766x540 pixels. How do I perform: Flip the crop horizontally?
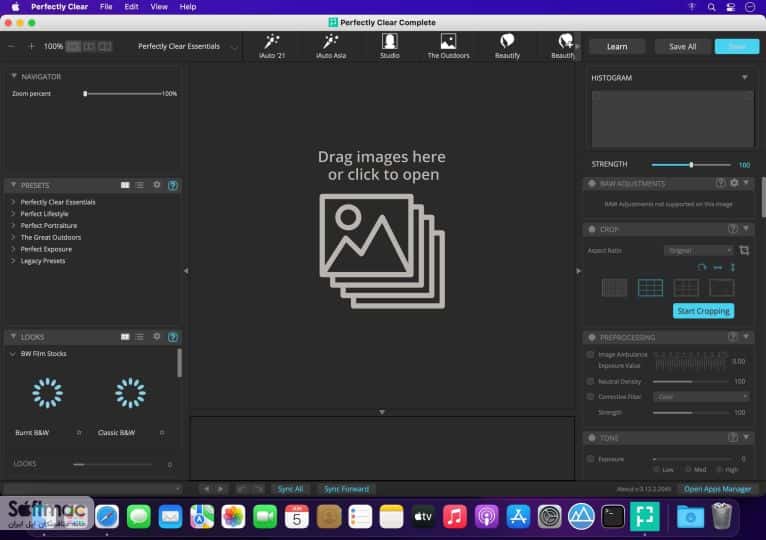coord(718,267)
